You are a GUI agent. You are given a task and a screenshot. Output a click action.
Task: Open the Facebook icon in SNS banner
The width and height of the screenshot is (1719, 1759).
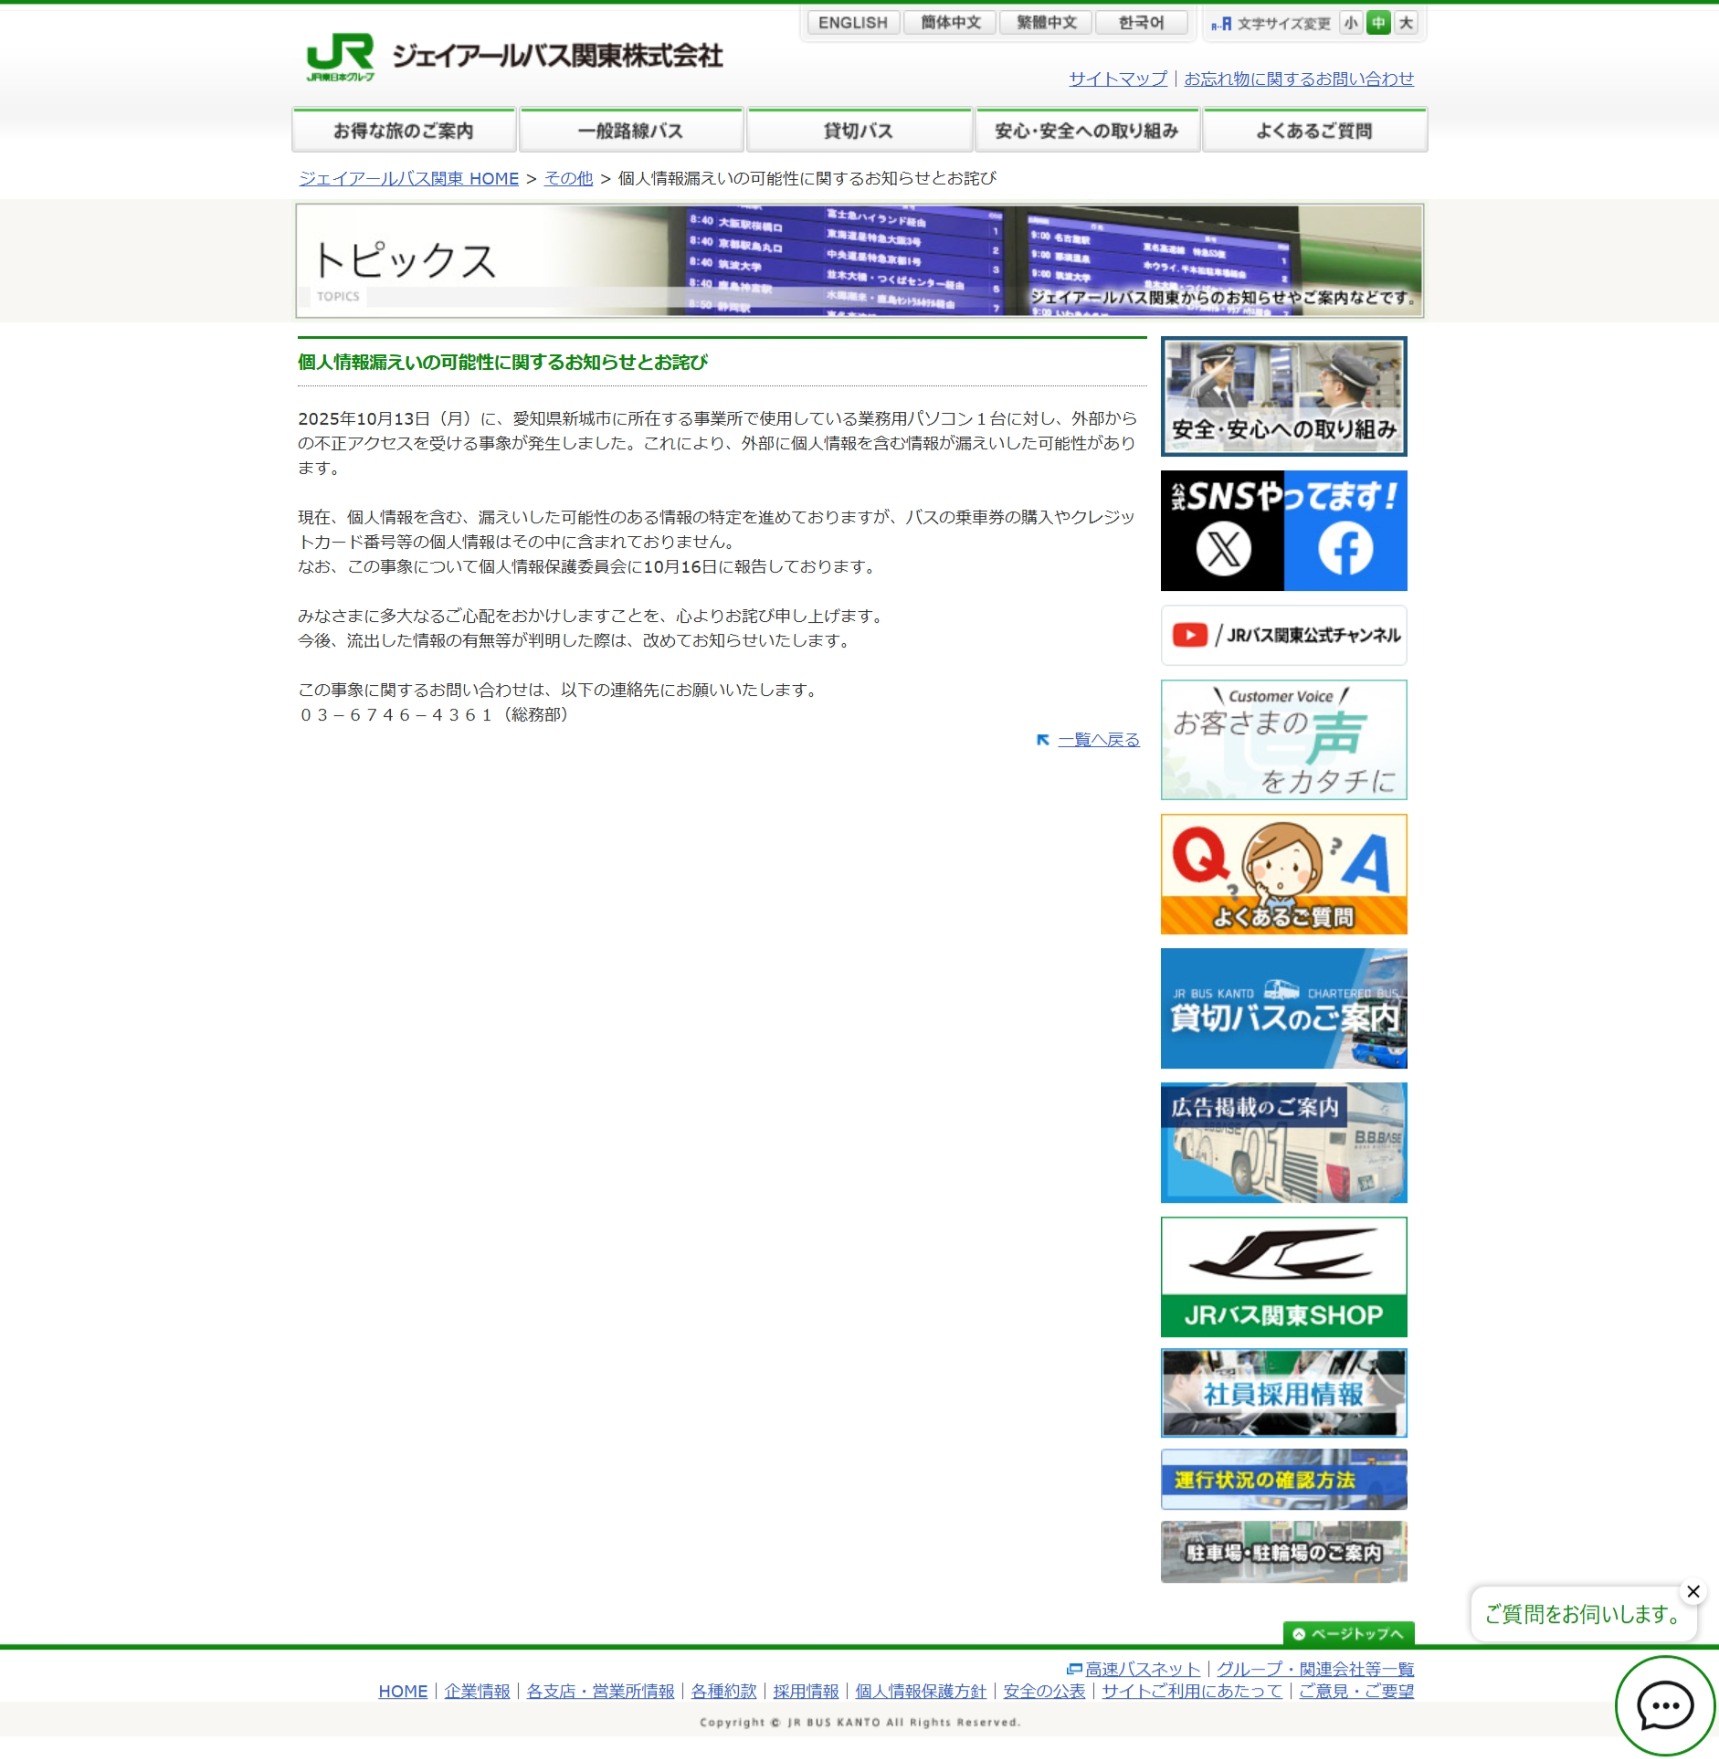click(x=1344, y=549)
